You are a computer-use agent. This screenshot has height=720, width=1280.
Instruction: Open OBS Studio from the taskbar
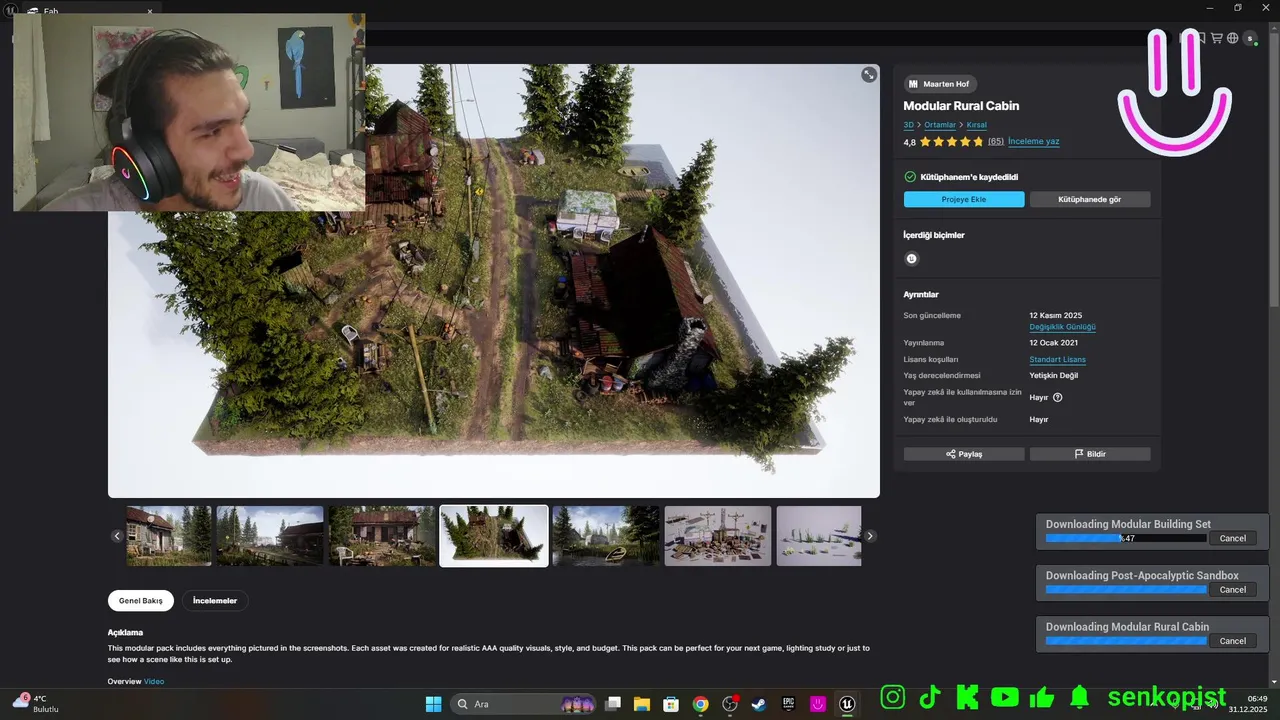click(730, 704)
